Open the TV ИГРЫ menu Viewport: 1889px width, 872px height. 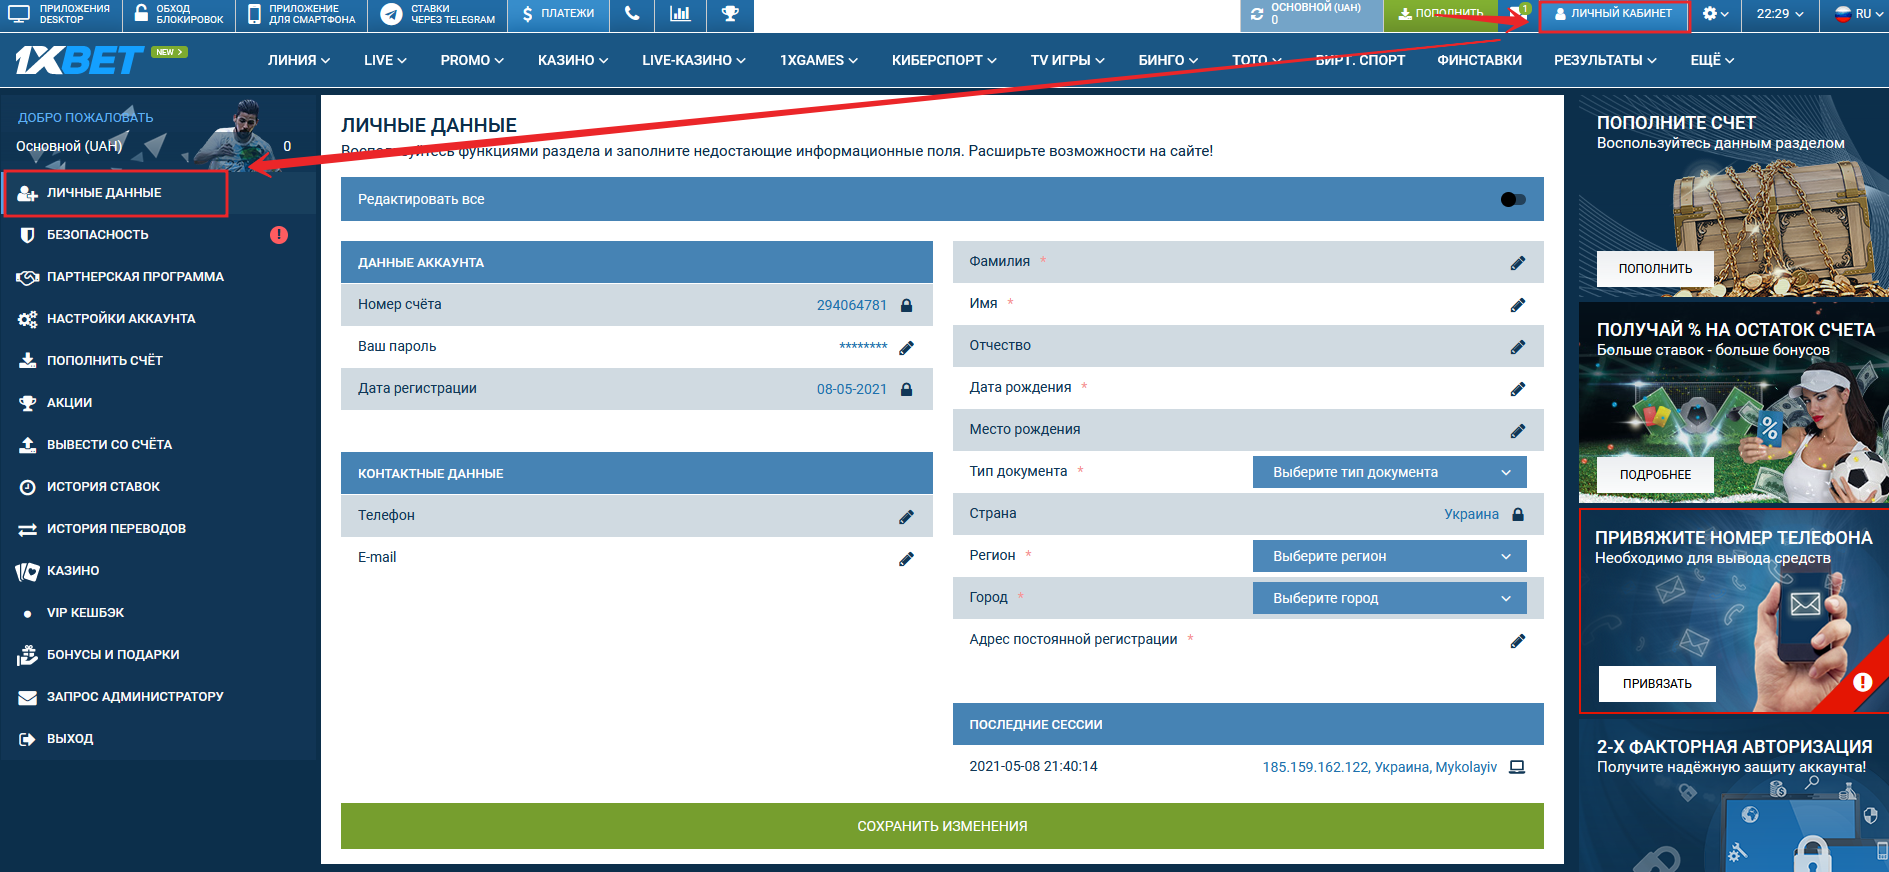coord(1067,60)
